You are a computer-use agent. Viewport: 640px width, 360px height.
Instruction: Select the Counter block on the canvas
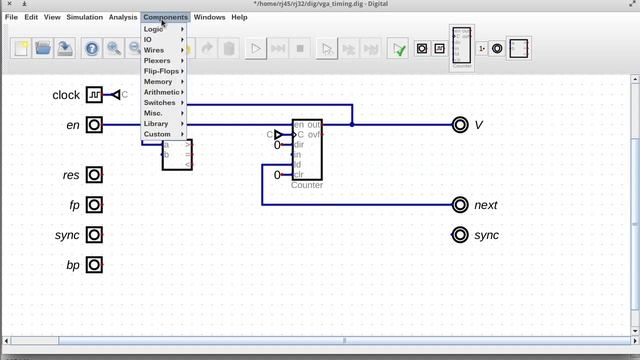(307, 150)
